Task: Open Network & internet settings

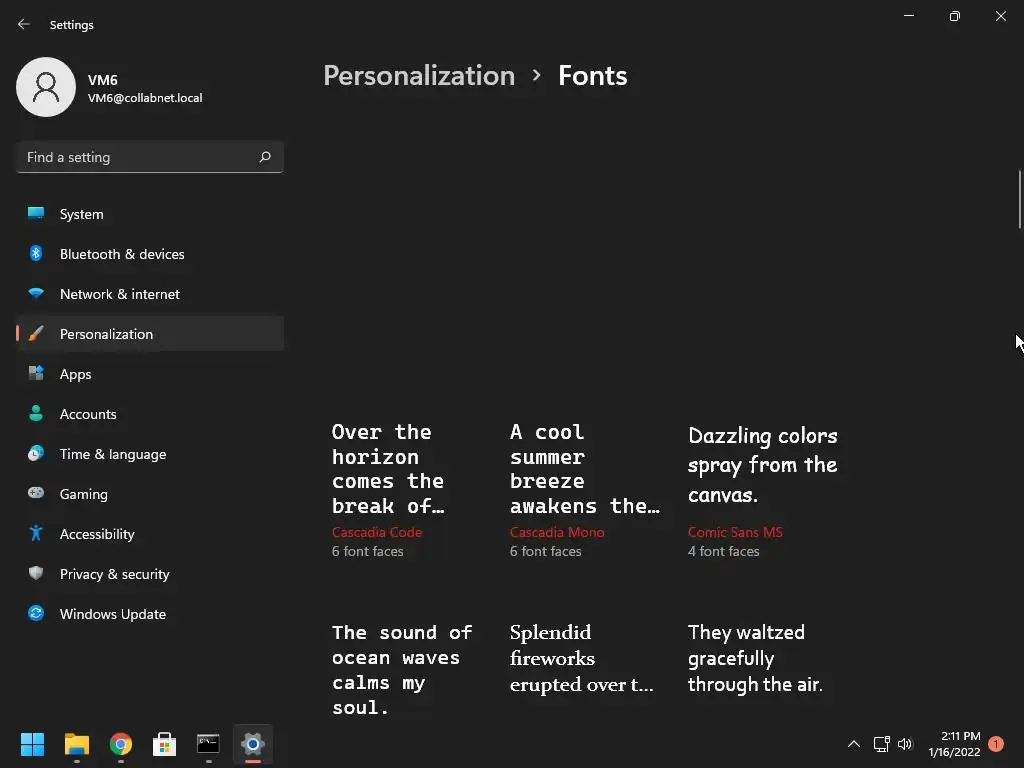Action: point(150,294)
